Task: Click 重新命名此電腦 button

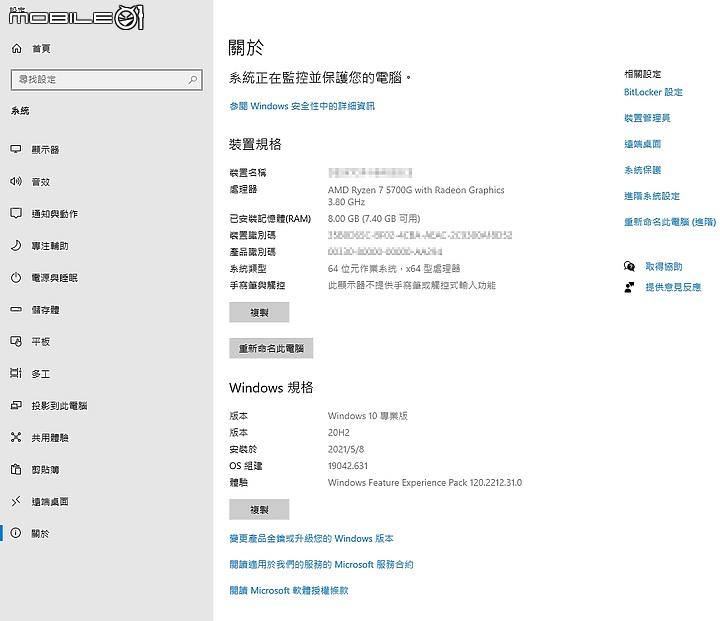Action: pyautogui.click(x=271, y=348)
